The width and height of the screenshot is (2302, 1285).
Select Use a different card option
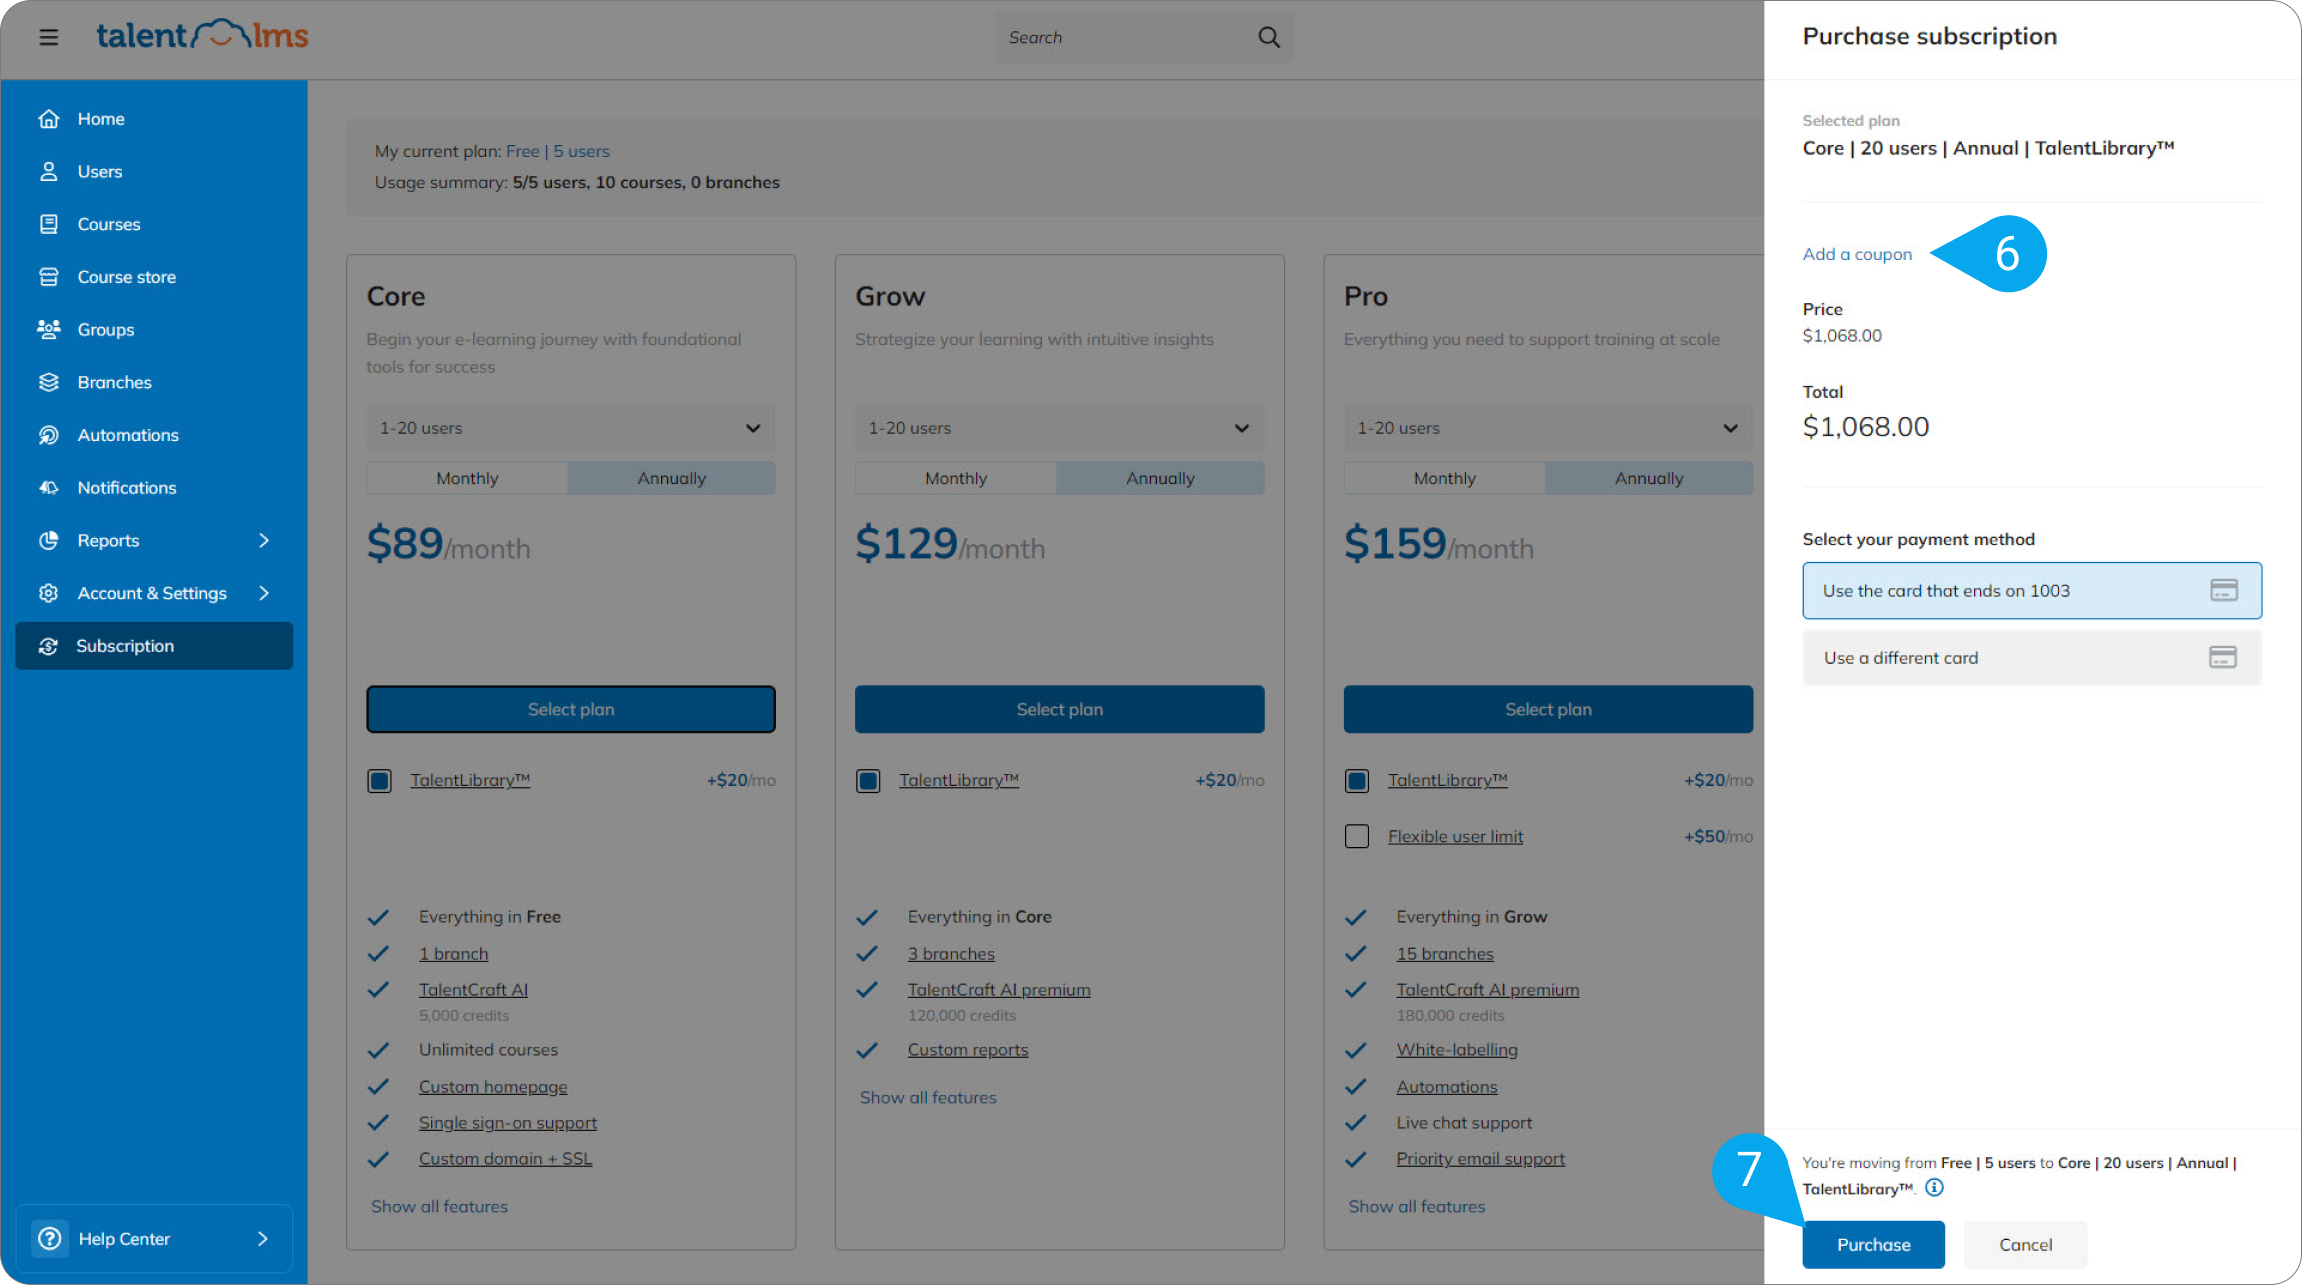click(2031, 657)
